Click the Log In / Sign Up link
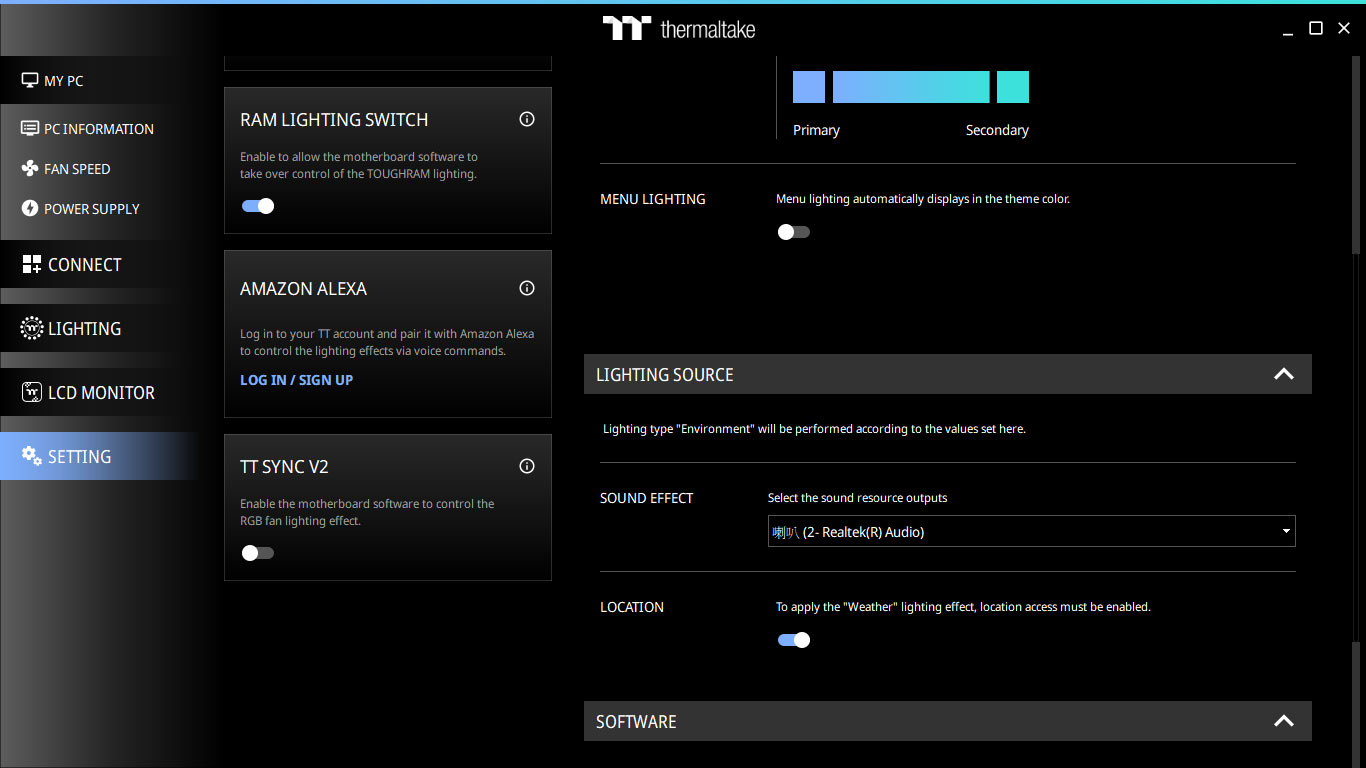The image size is (1366, 768). pyautogui.click(x=296, y=380)
